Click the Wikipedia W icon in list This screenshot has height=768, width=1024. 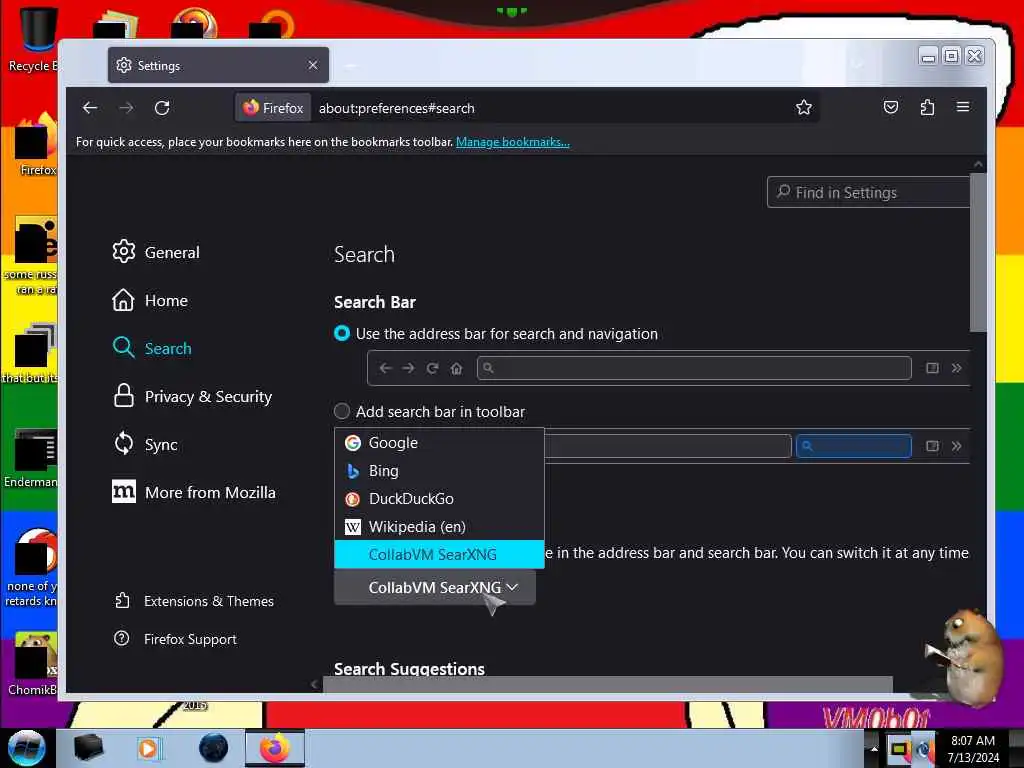pos(353,527)
